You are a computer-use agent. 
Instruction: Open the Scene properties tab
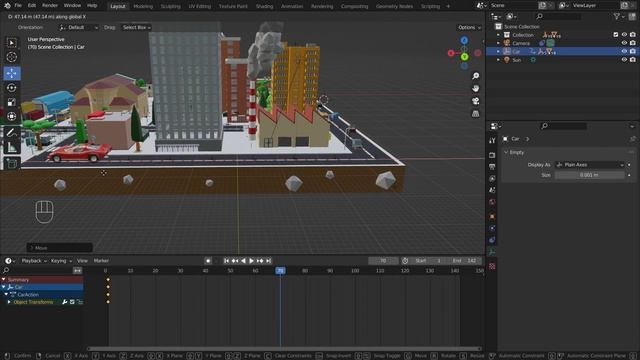click(492, 190)
